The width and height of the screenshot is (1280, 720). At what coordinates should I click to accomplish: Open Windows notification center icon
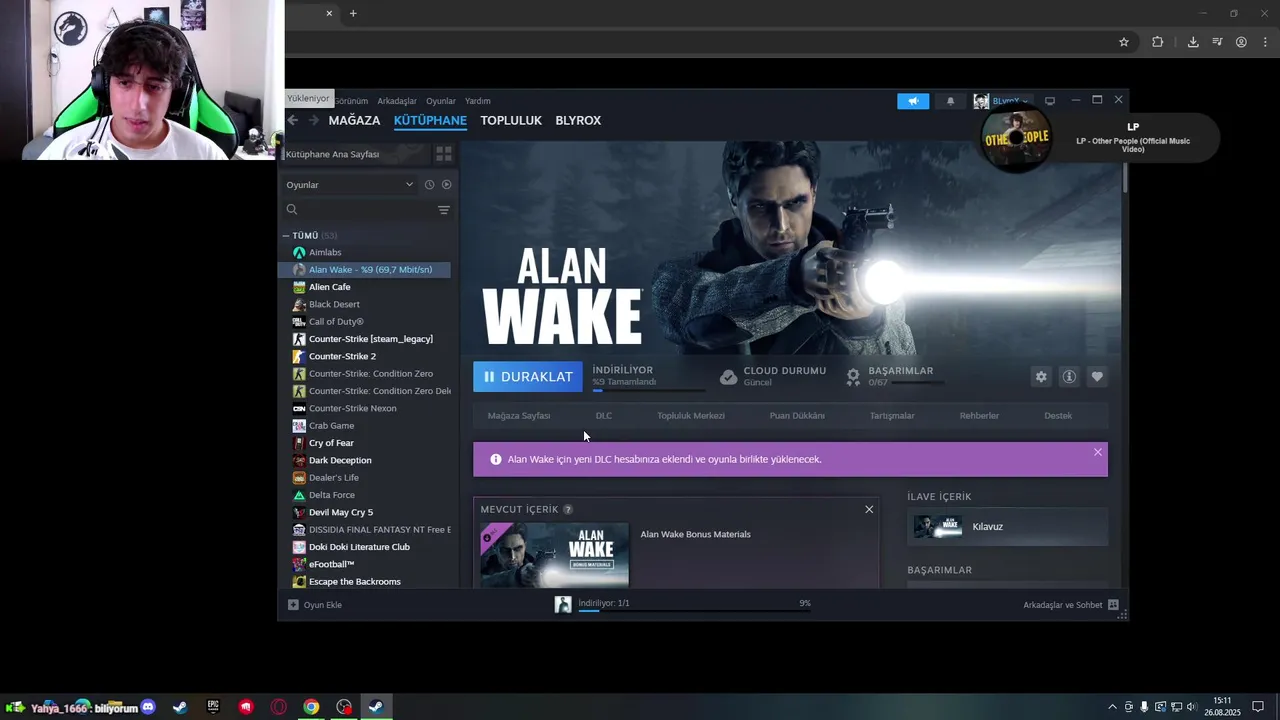pos(1258,707)
